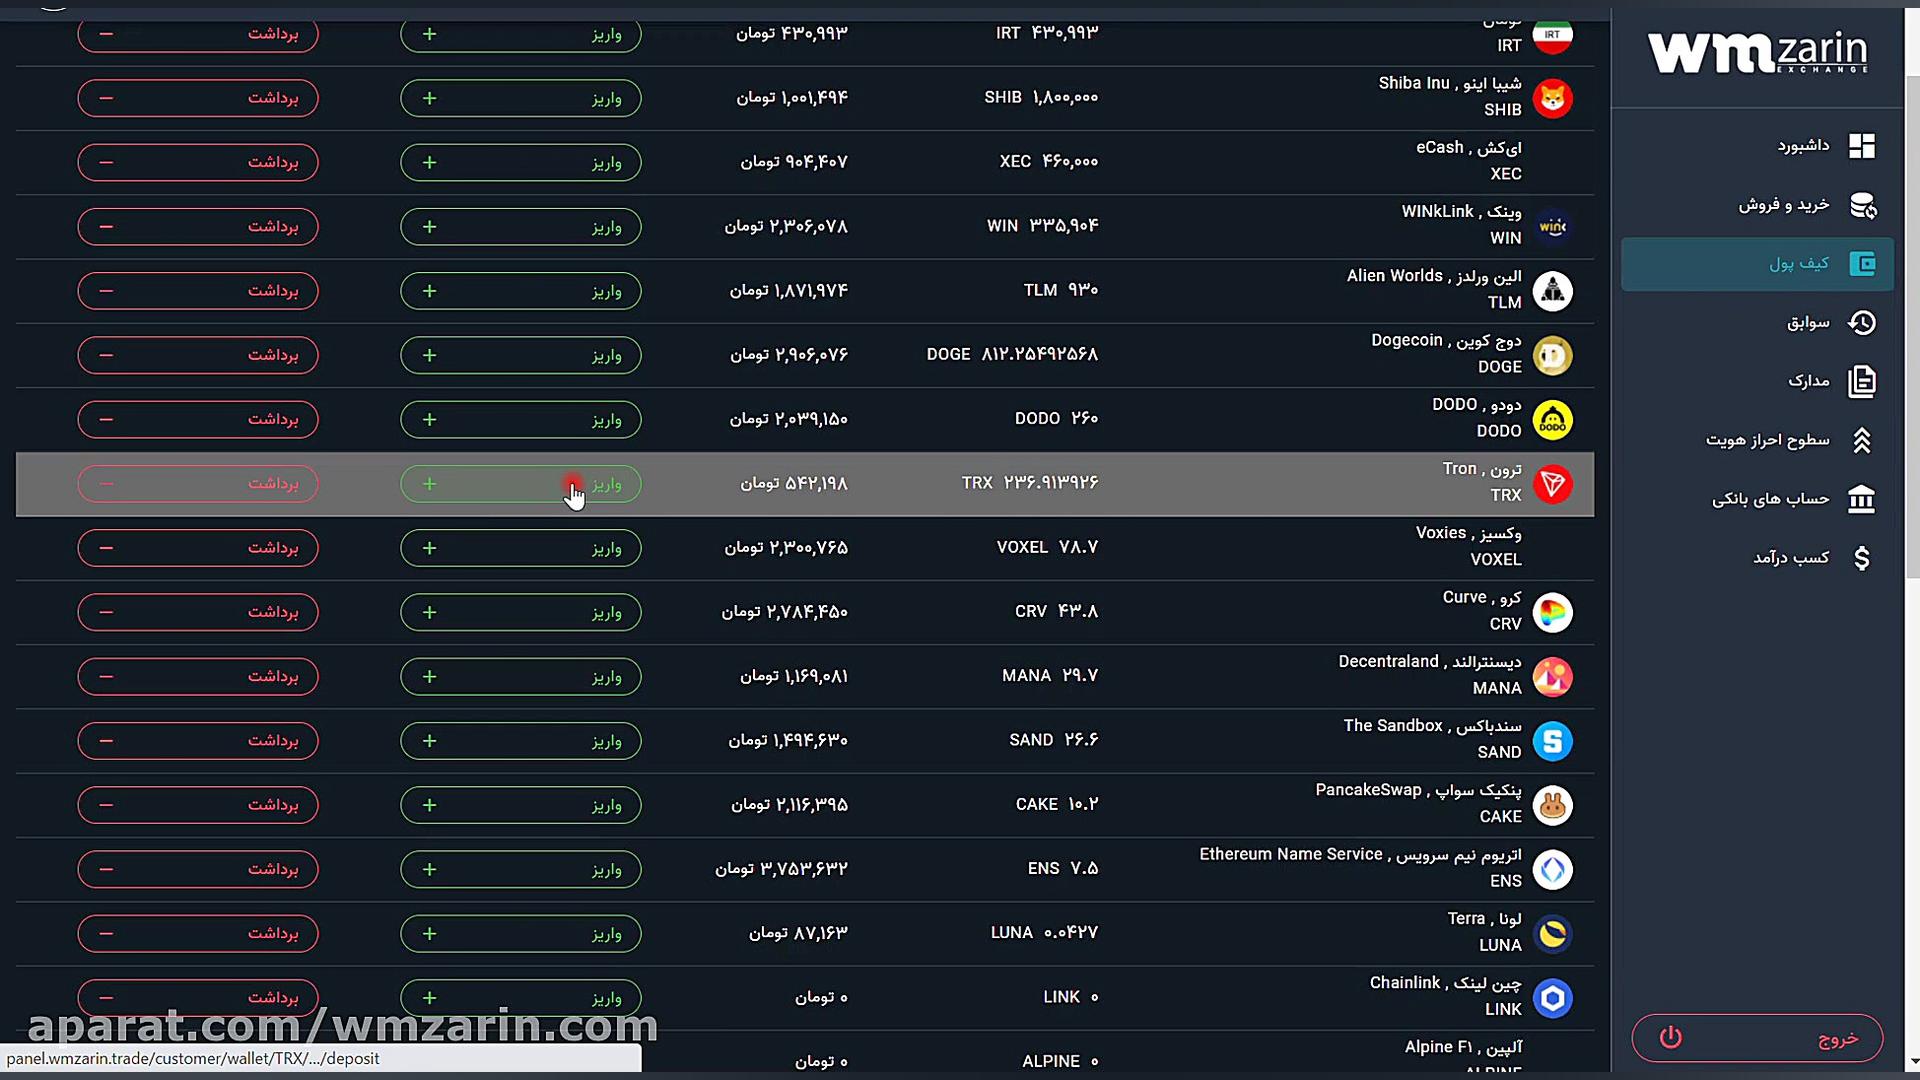Click the Ethereum Name Service logo
1920x1080 pixels.
[1552, 870]
